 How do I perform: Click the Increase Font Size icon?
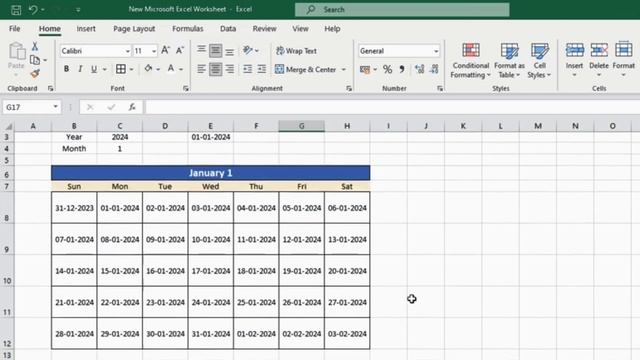point(165,50)
